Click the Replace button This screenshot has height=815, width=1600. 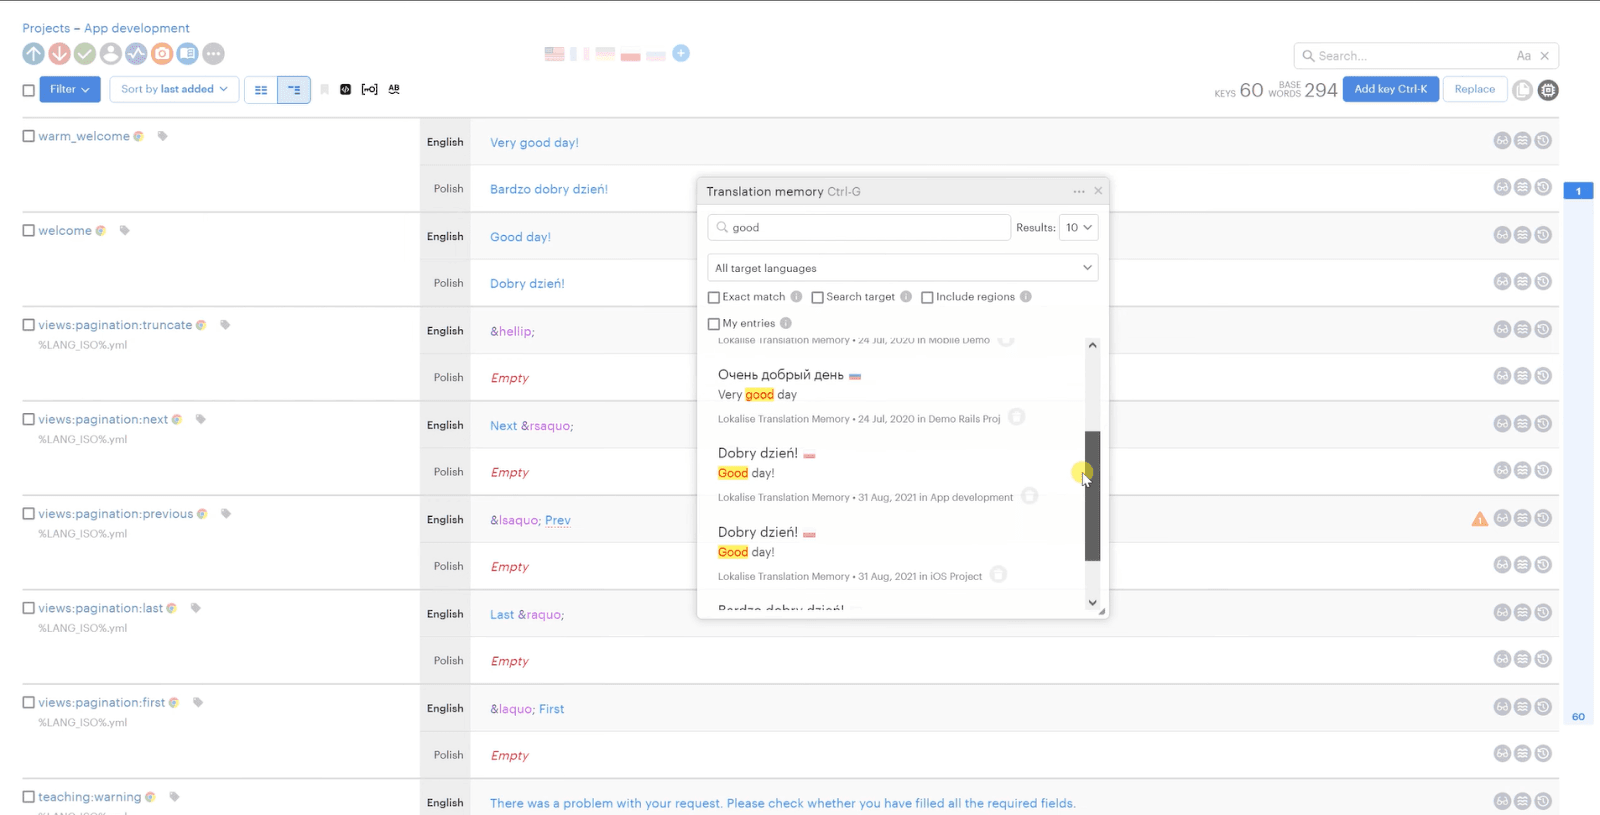point(1474,89)
